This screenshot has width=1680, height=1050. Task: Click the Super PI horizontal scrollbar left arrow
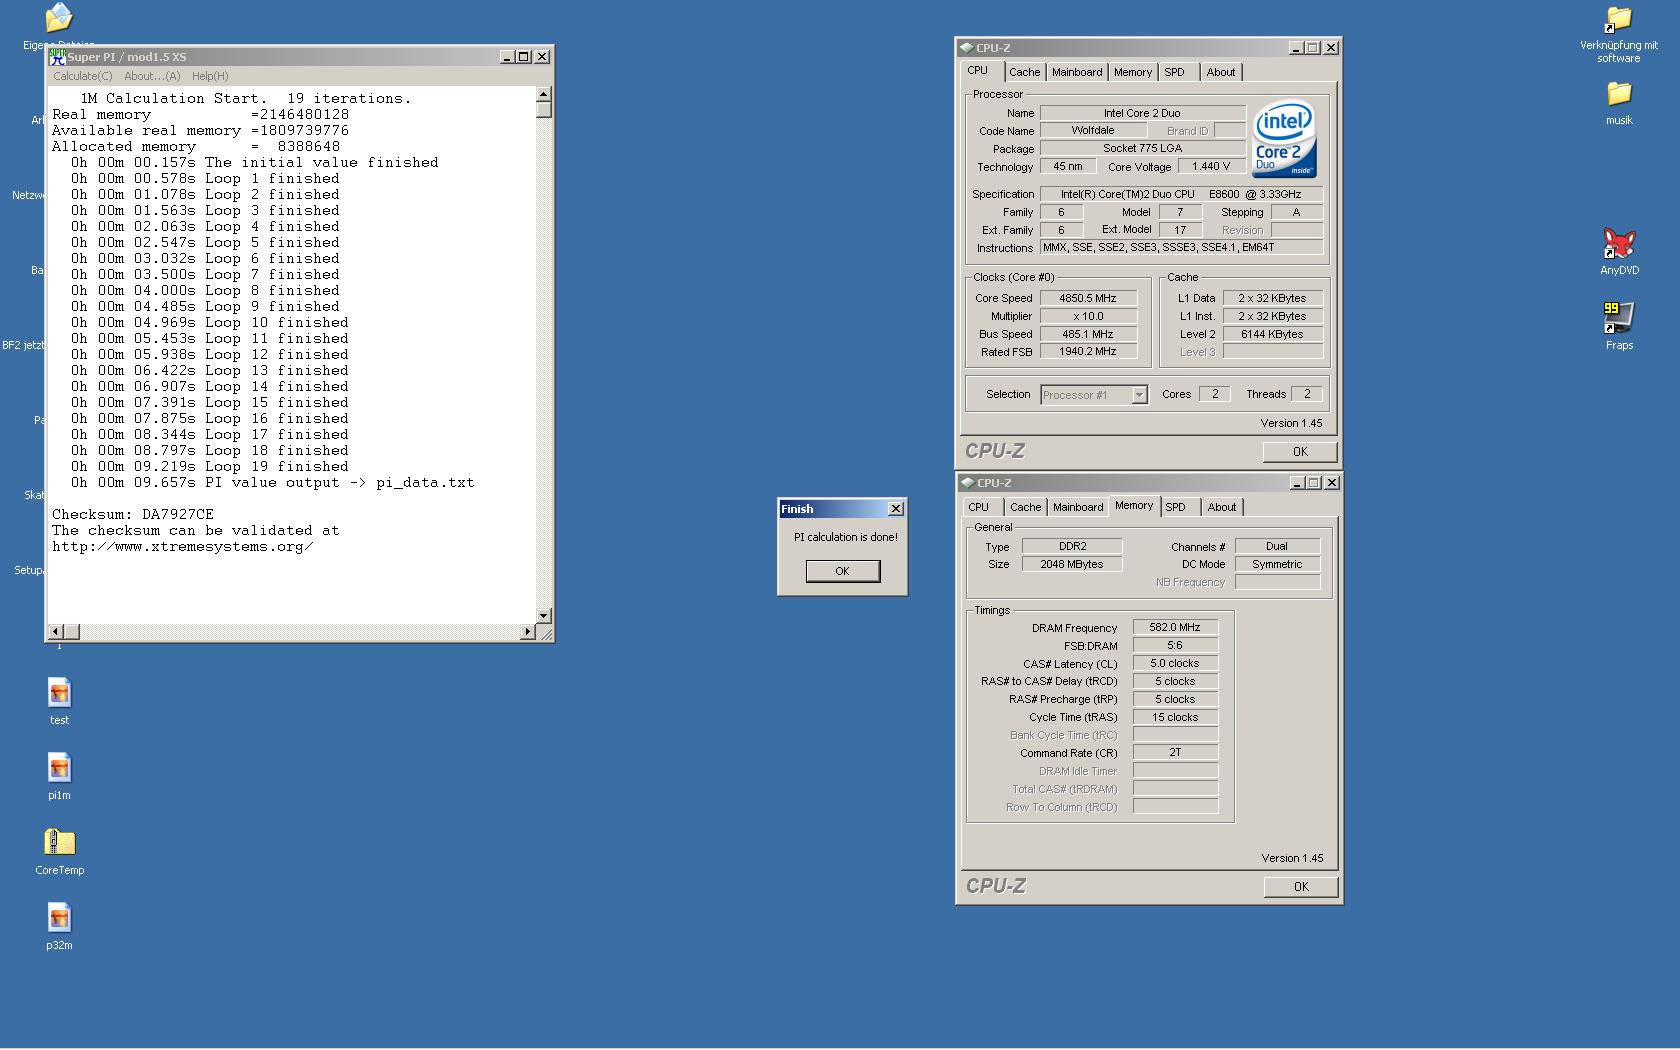pos(56,632)
